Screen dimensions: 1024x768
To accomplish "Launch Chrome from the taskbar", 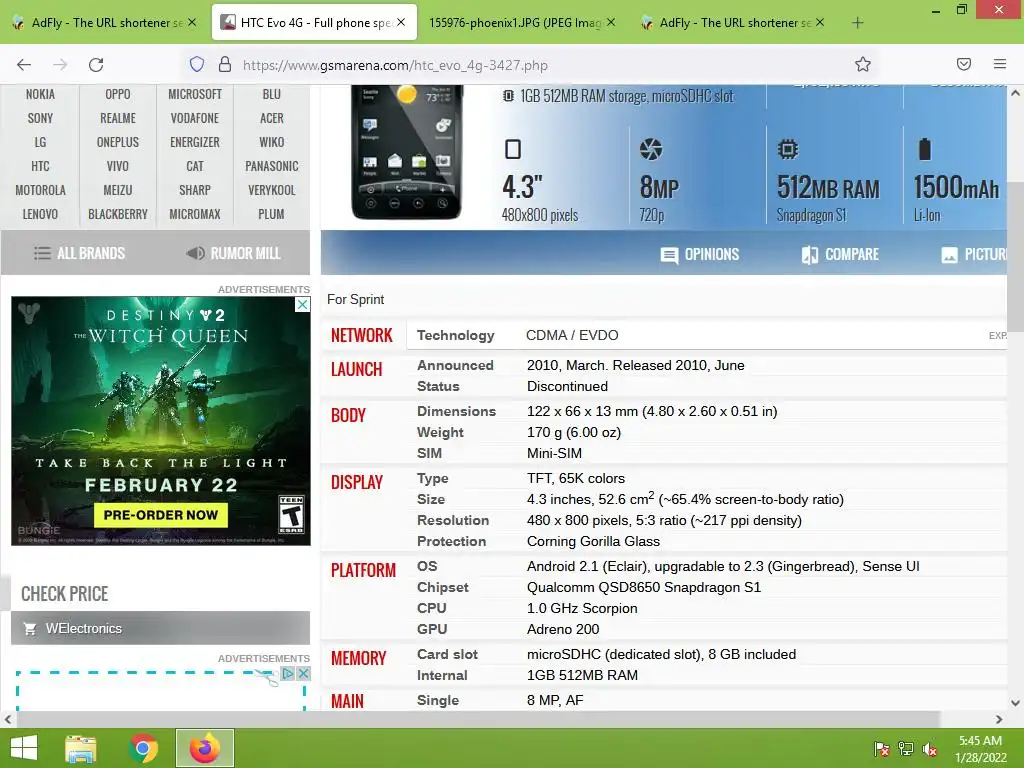I will coord(143,748).
